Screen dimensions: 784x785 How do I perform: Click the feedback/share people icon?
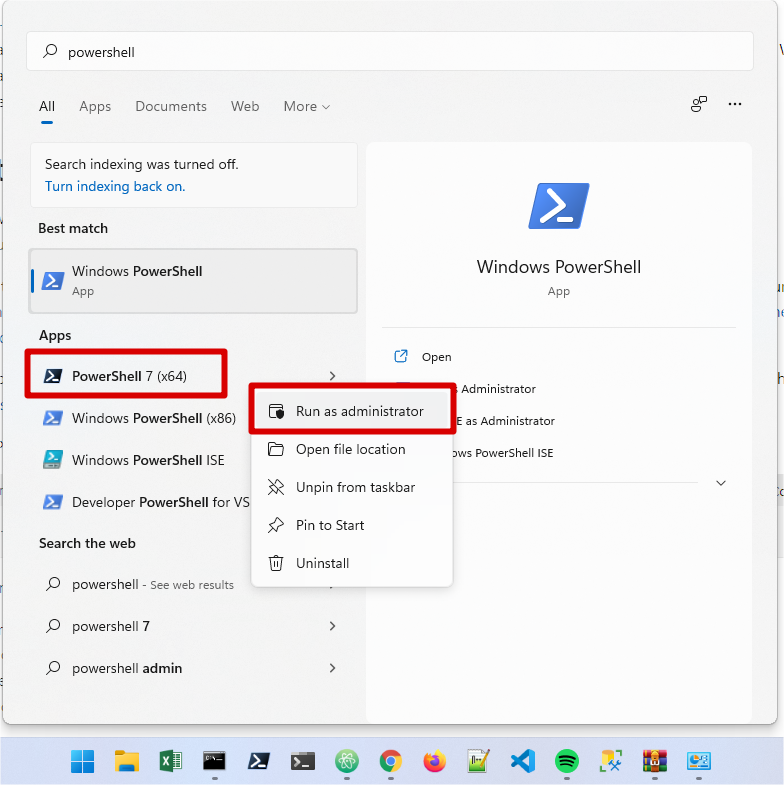698,104
